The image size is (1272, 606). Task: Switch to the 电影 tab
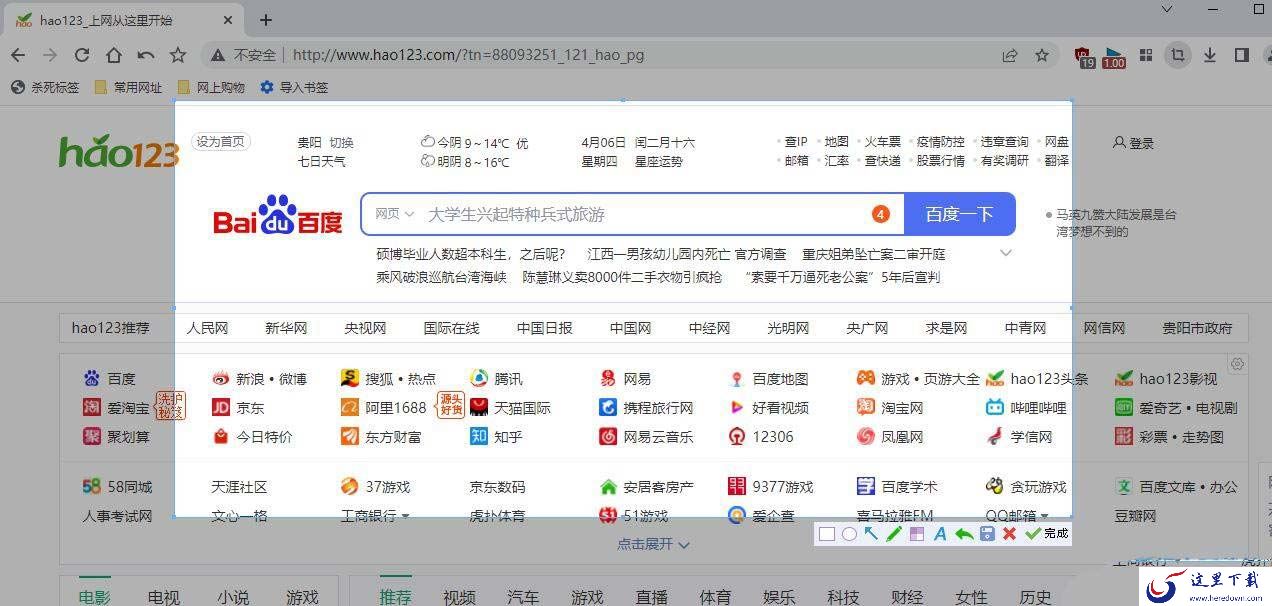[95, 596]
